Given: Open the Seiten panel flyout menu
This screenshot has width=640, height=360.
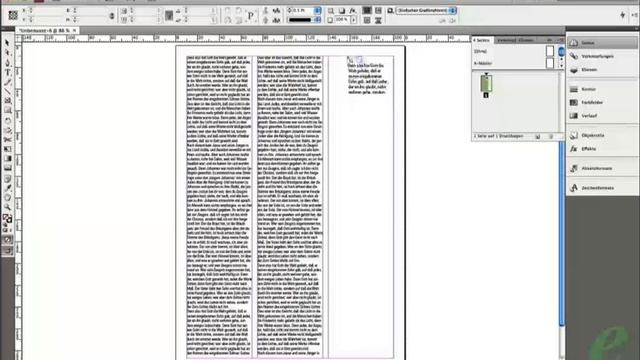Looking at the screenshot, I should 560,40.
